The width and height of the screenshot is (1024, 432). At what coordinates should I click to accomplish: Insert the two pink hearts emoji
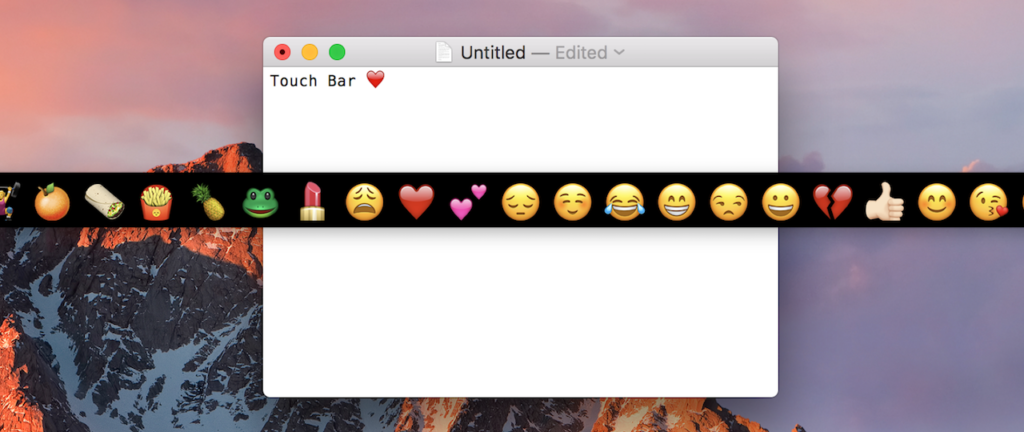[468, 202]
